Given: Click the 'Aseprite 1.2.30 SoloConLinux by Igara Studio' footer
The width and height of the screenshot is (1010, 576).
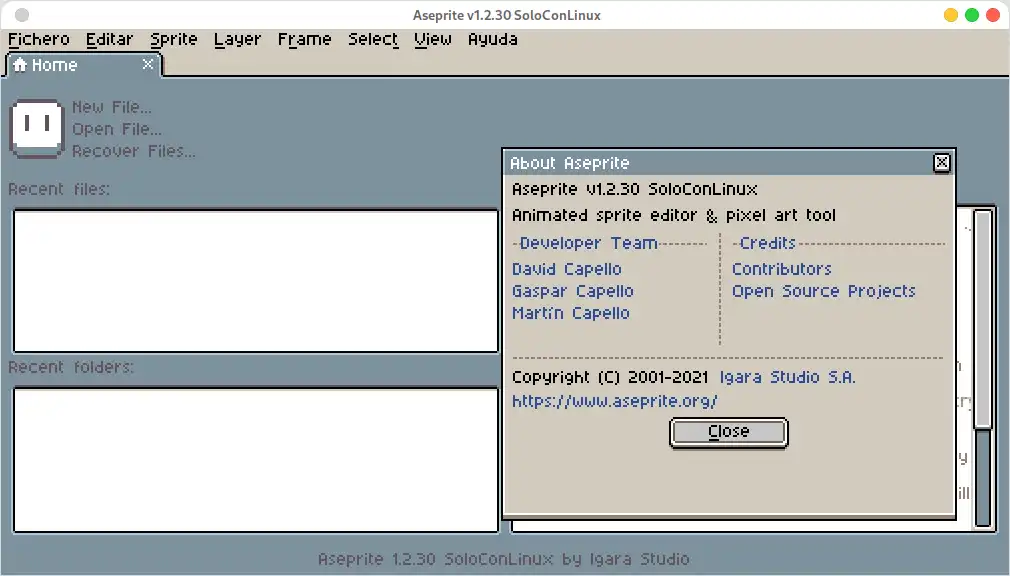Looking at the screenshot, I should (x=504, y=559).
